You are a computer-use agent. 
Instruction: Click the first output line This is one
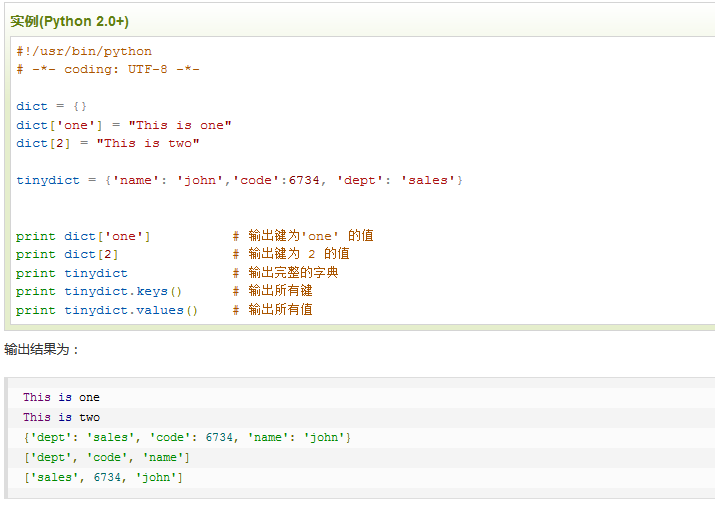61,397
